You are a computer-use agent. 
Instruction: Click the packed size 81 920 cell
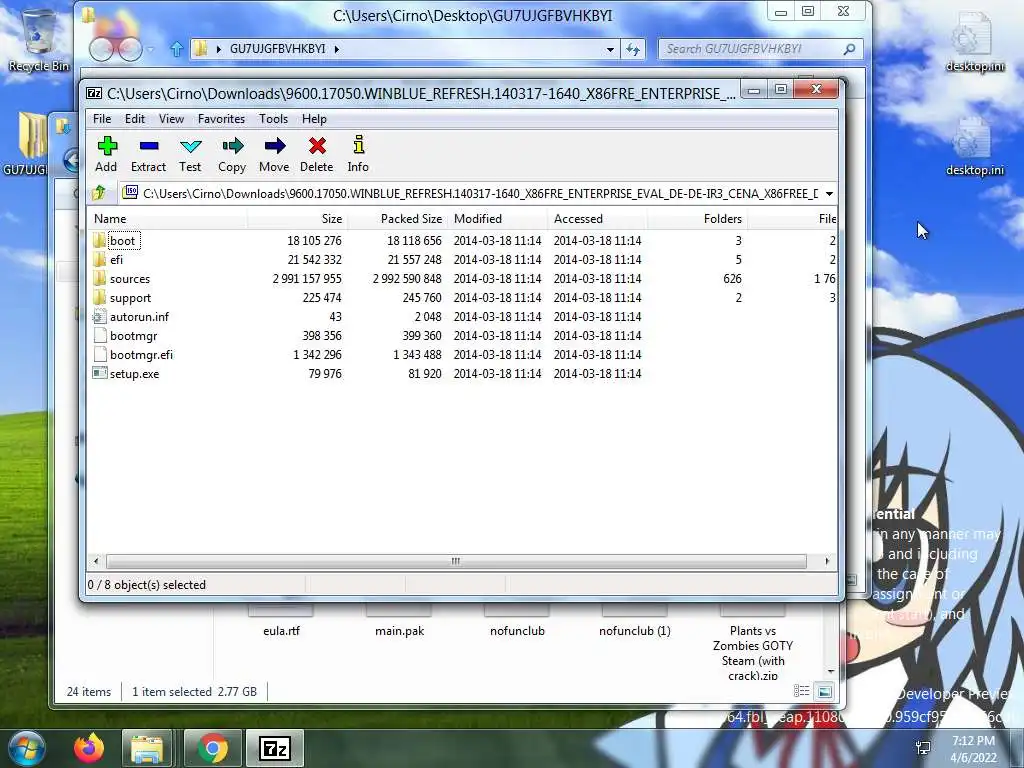tap(424, 374)
